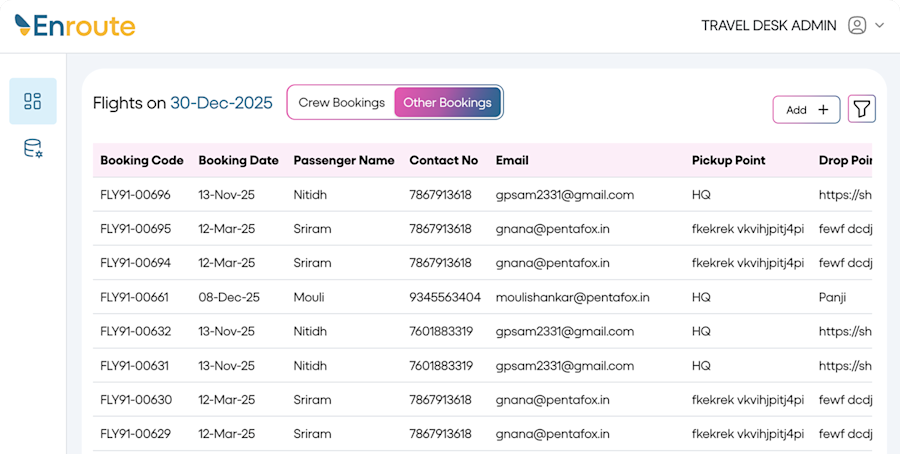The width and height of the screenshot is (900, 454).
Task: Click email in the FLY91-00696 row
Action: [x=565, y=195]
